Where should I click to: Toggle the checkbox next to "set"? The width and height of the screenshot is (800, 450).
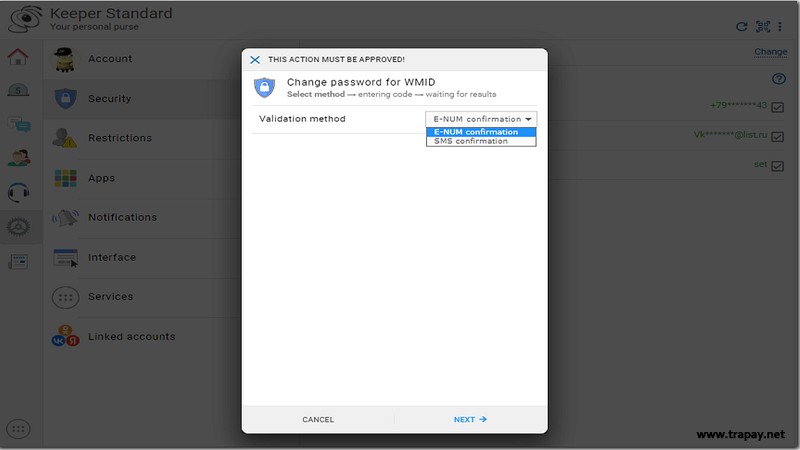(777, 166)
